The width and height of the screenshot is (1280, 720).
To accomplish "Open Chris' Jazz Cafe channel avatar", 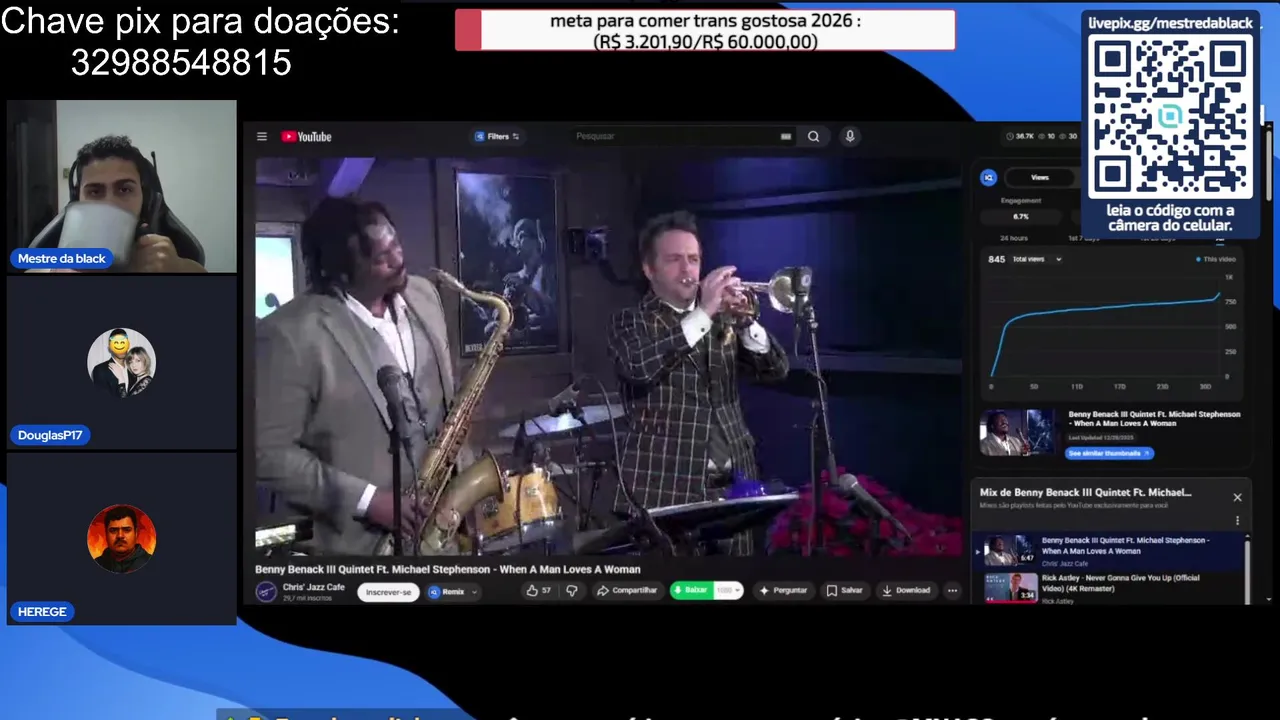I will [x=266, y=592].
